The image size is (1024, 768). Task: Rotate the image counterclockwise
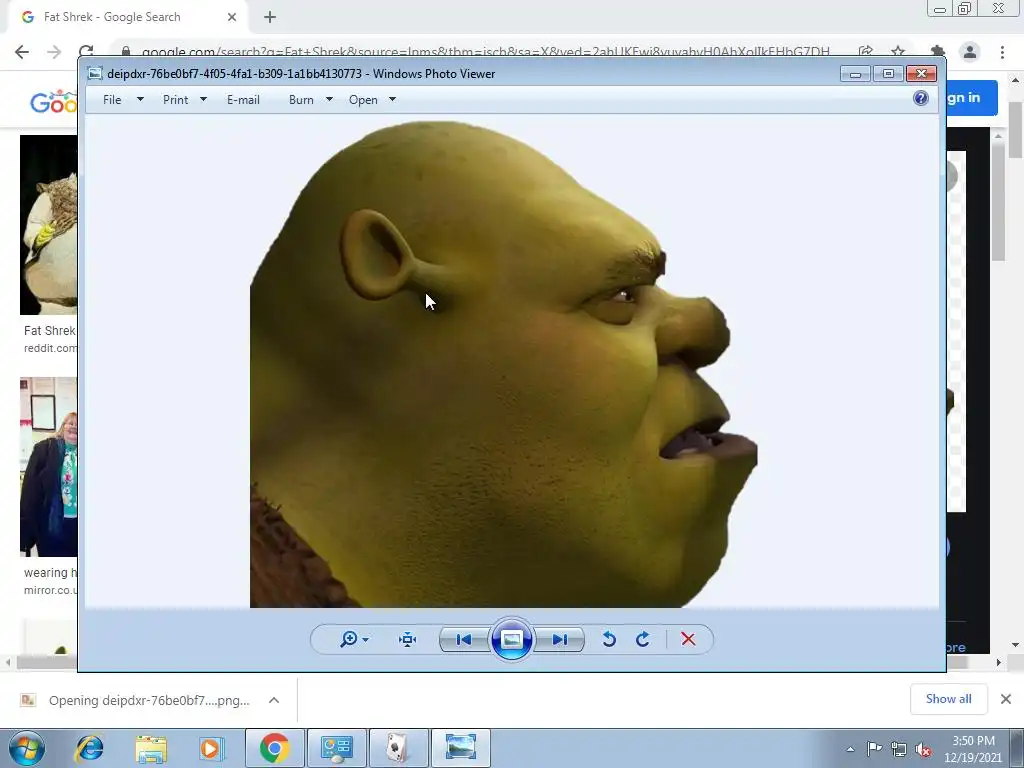click(609, 639)
